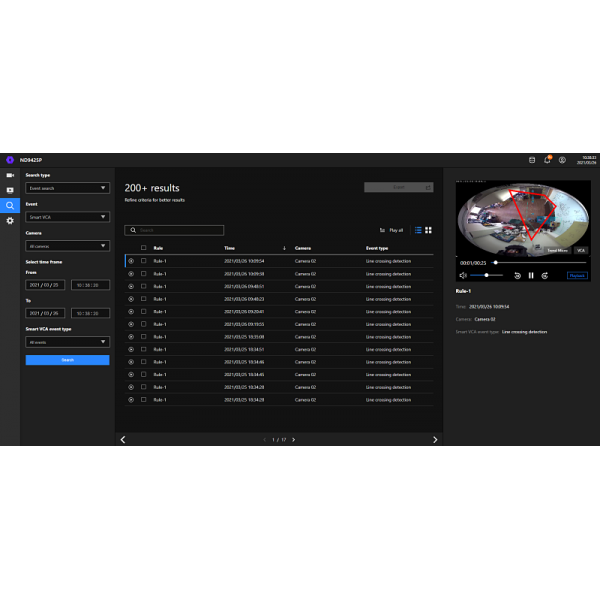
Task: Click the blue Search button
Action: point(67,360)
